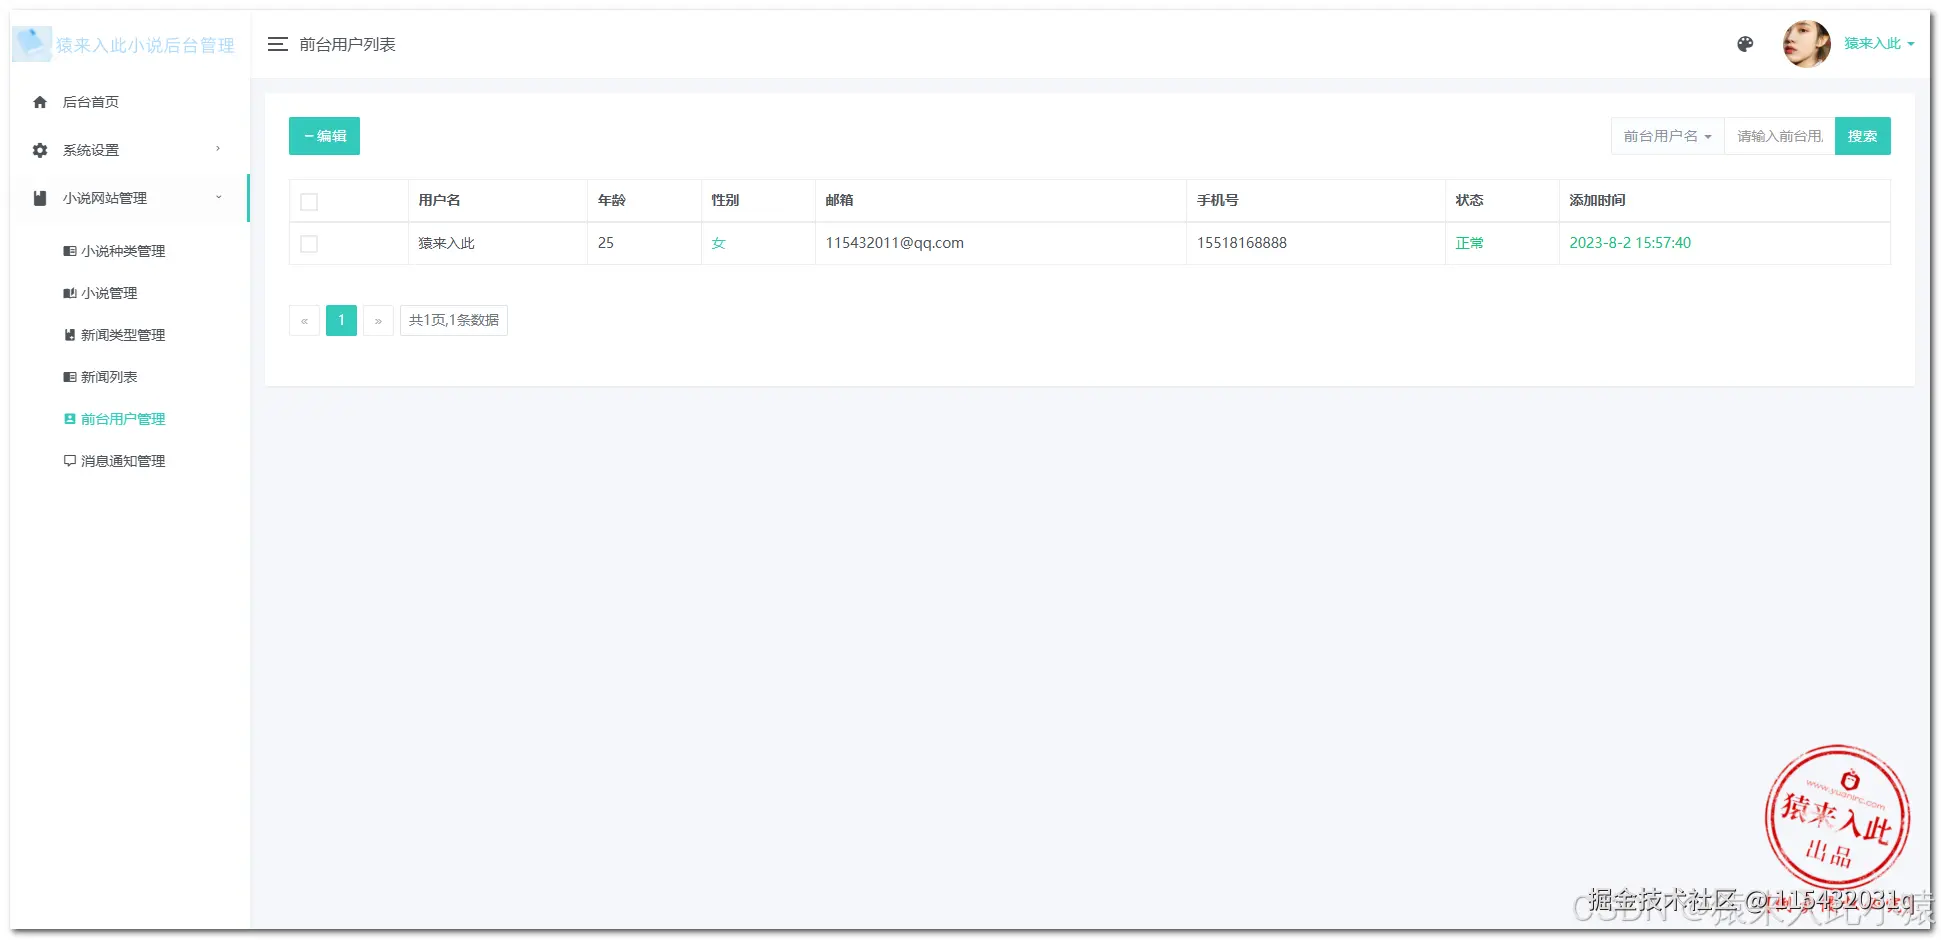
Task: Go to previous page with « button
Action: tap(304, 320)
